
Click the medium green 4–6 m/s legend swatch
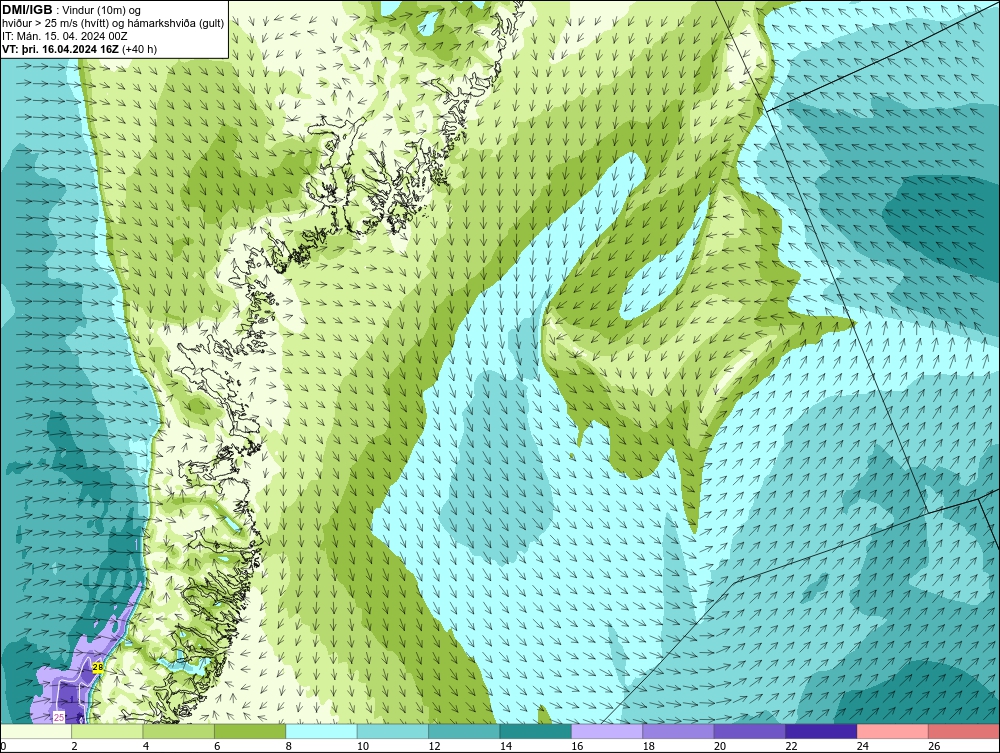(x=179, y=731)
